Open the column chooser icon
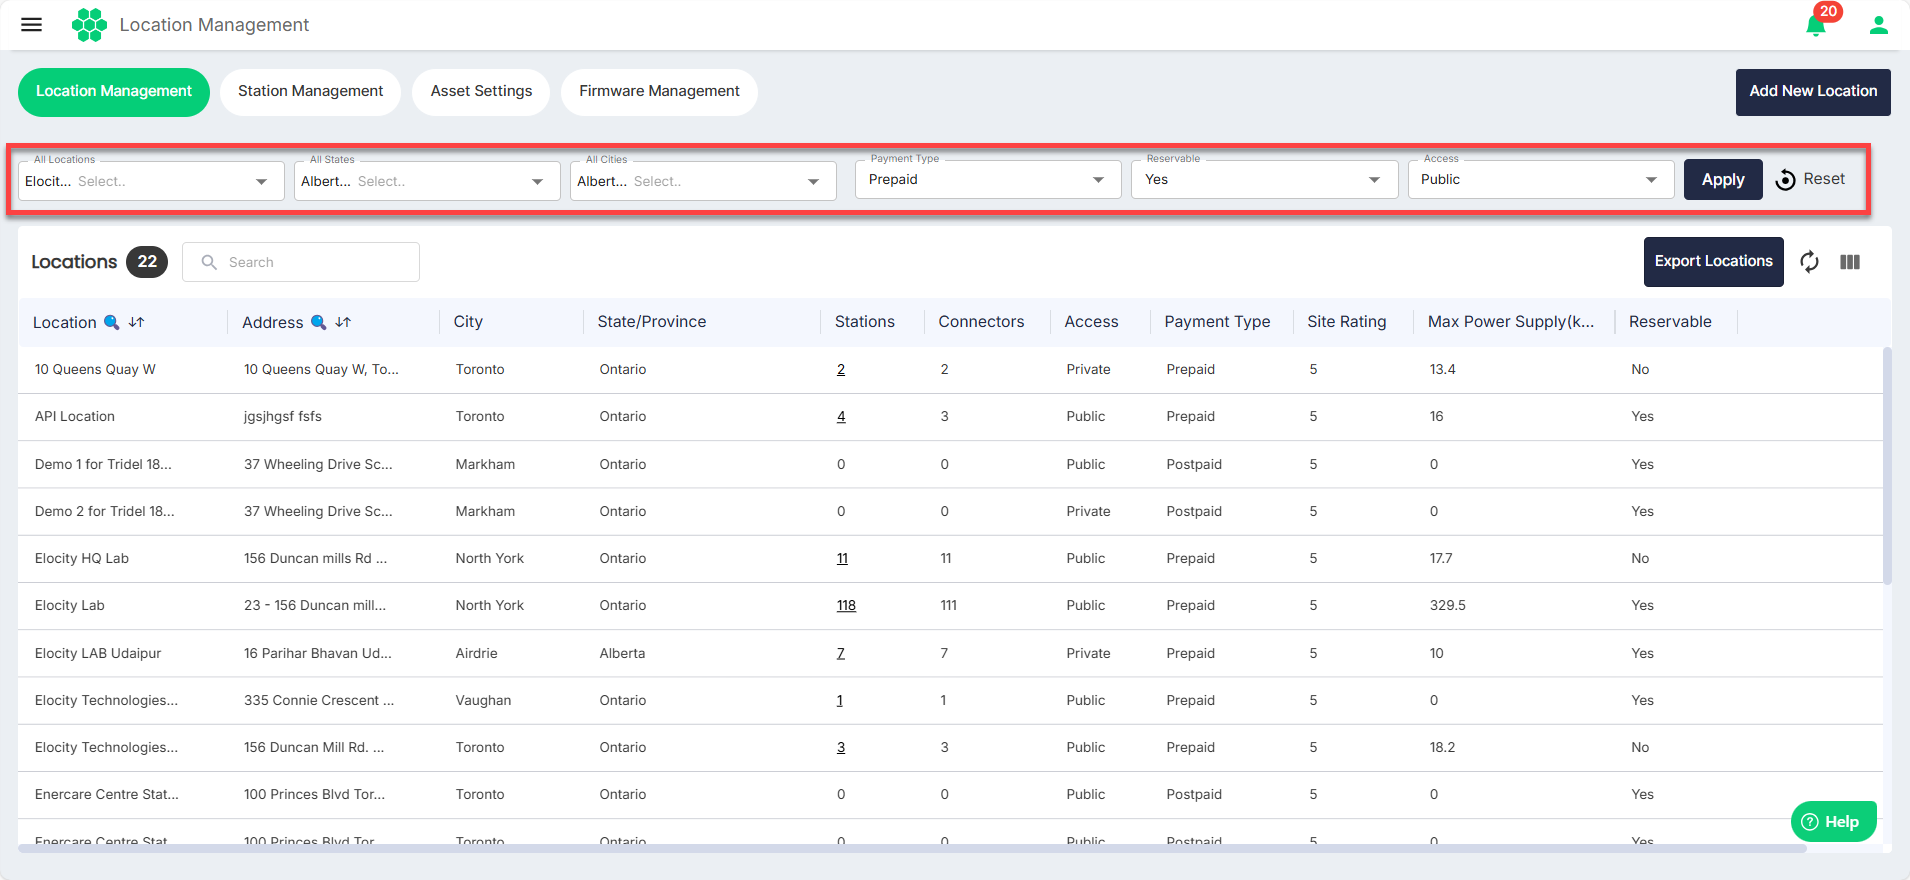Image resolution: width=1910 pixels, height=880 pixels. click(1850, 262)
